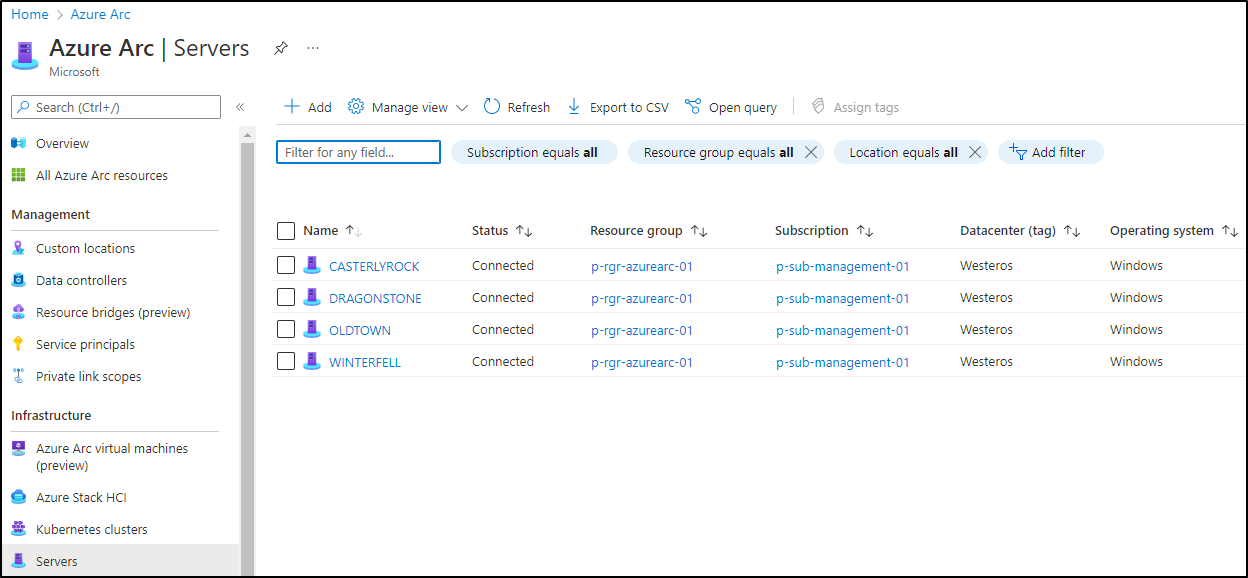Click the Data controllers icon
Image resolution: width=1248 pixels, height=578 pixels.
18,281
